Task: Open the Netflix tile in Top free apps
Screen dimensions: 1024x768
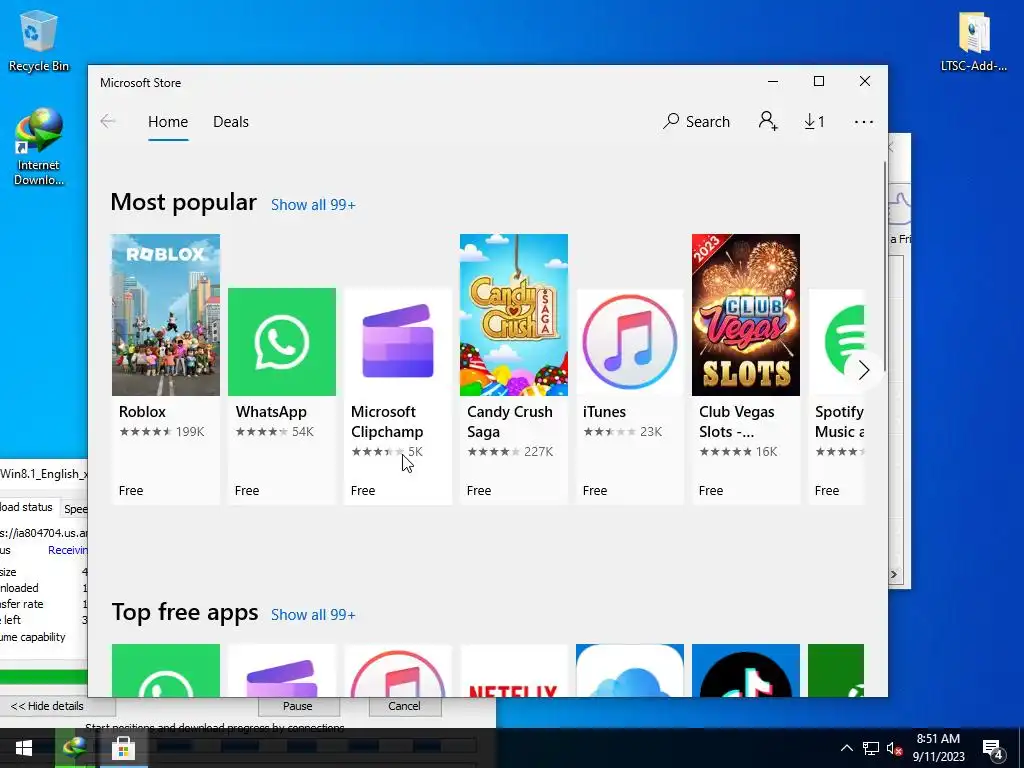Action: (x=514, y=671)
